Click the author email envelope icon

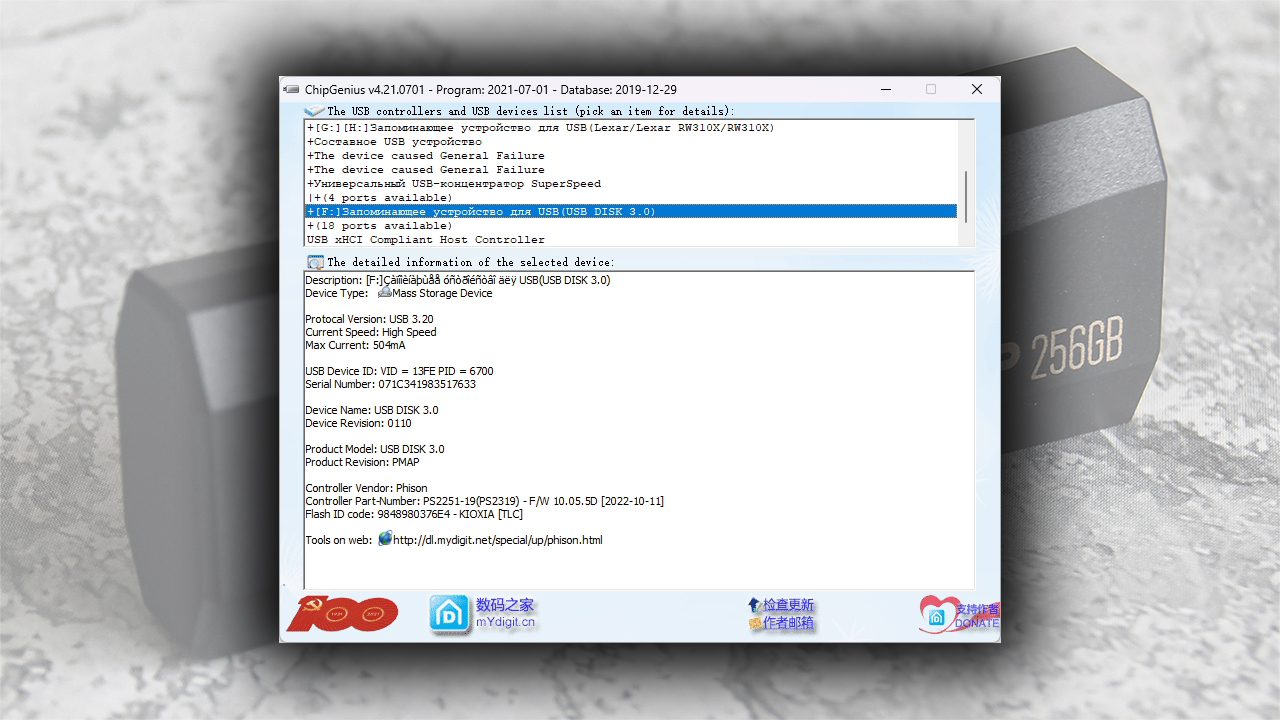click(x=755, y=623)
